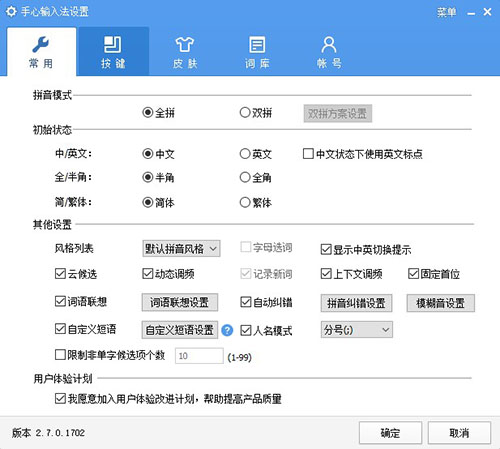Open 自定义短语设置 button
This screenshot has height=449, width=500.
[180, 330]
